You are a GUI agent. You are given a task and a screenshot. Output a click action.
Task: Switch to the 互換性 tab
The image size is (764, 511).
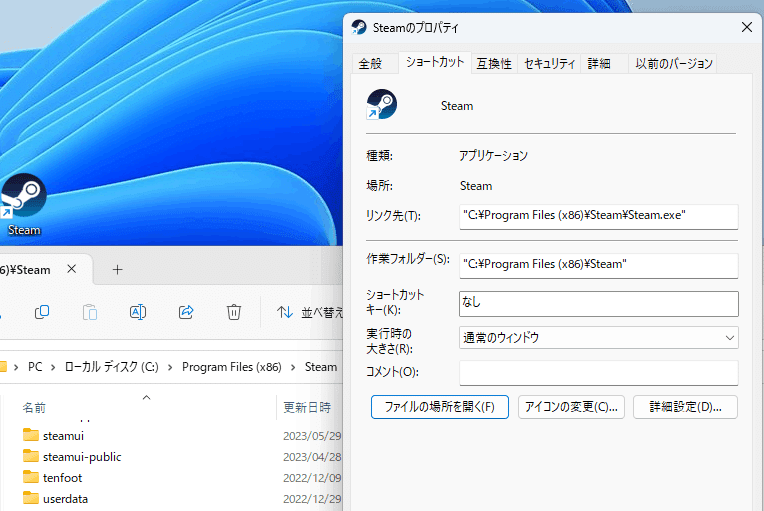[494, 64]
